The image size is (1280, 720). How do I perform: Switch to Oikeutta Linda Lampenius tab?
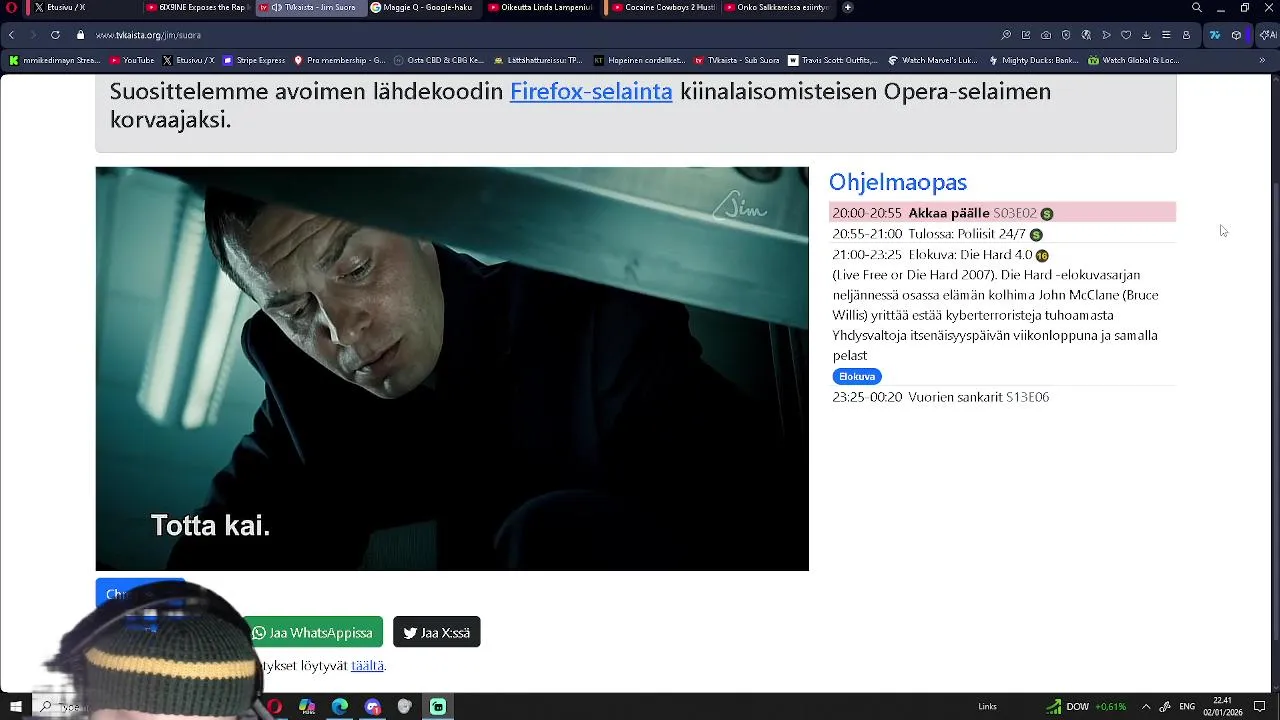pos(542,8)
